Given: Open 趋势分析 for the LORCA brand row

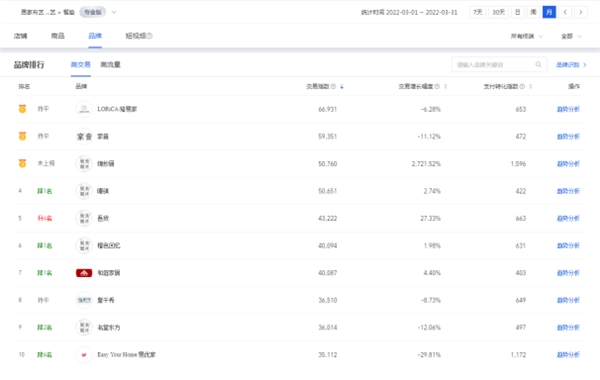Looking at the screenshot, I should point(568,109).
